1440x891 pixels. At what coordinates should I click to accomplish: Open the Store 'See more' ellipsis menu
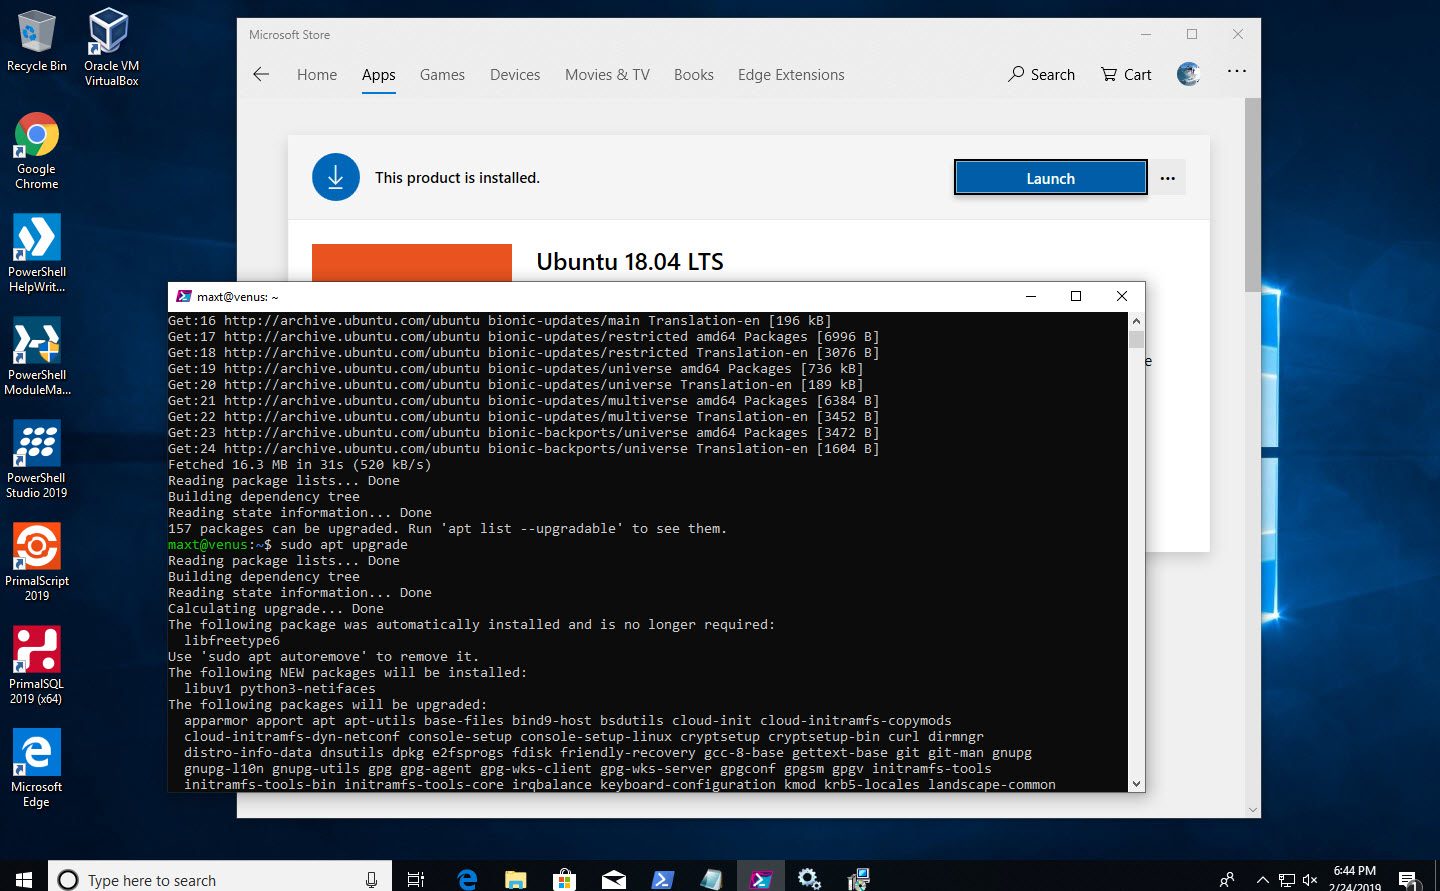[1237, 72]
